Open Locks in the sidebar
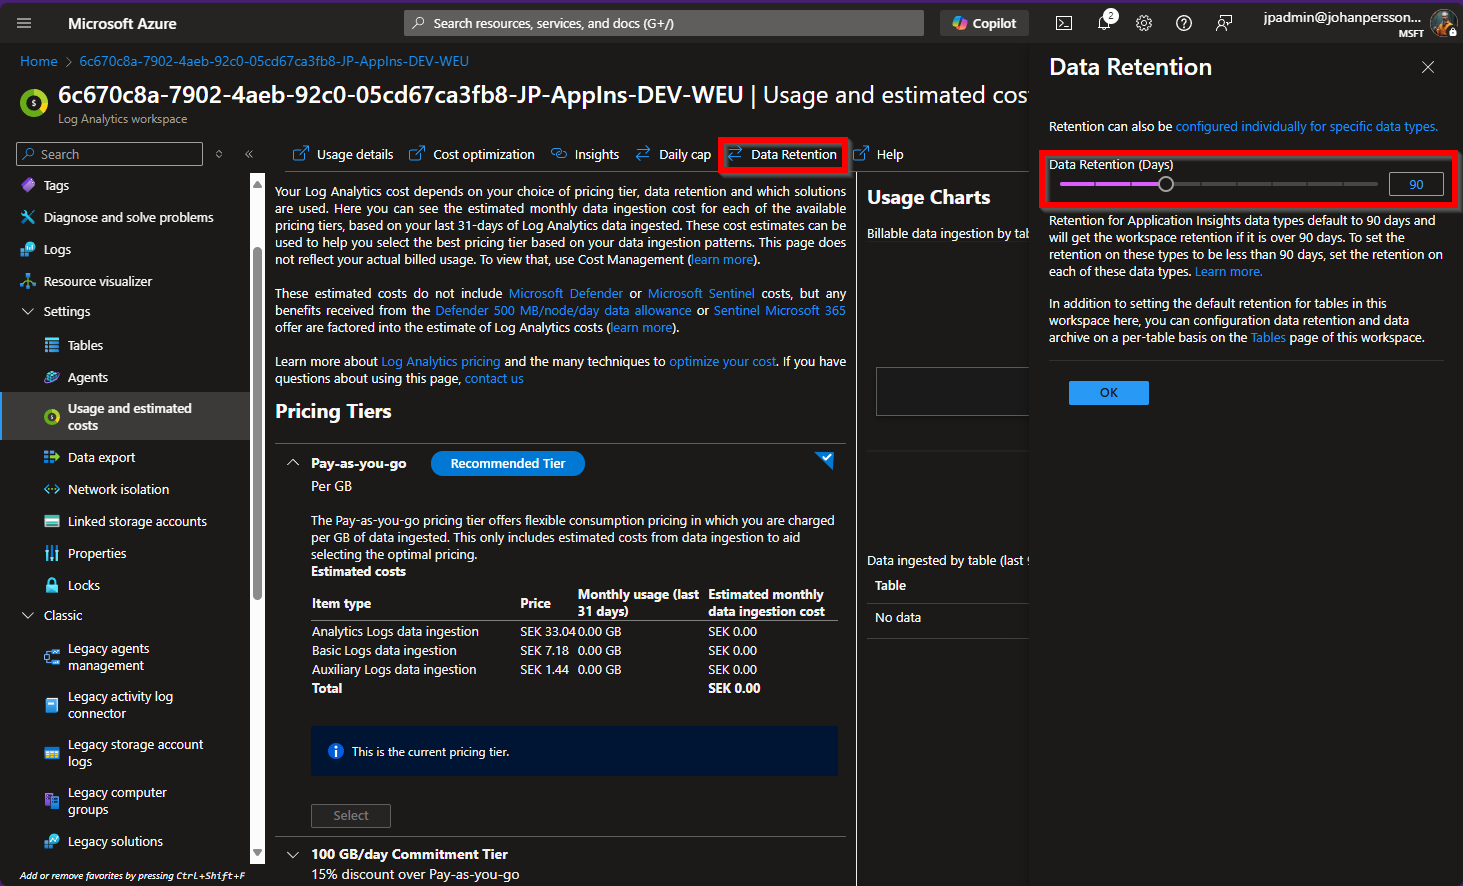The width and height of the screenshot is (1463, 886). 84,585
